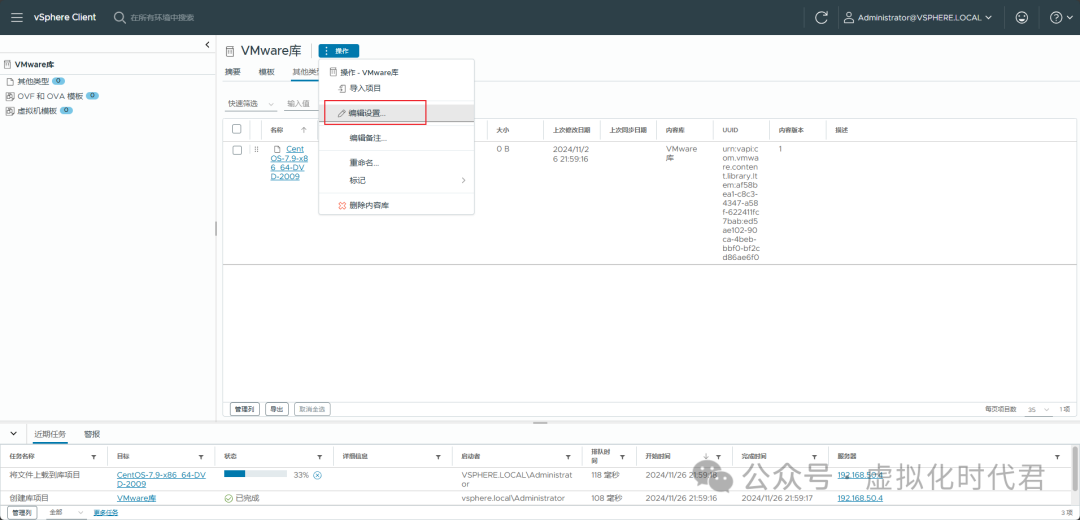Open the hamburger main menu
The height and width of the screenshot is (520, 1080).
pyautogui.click(x=17, y=17)
